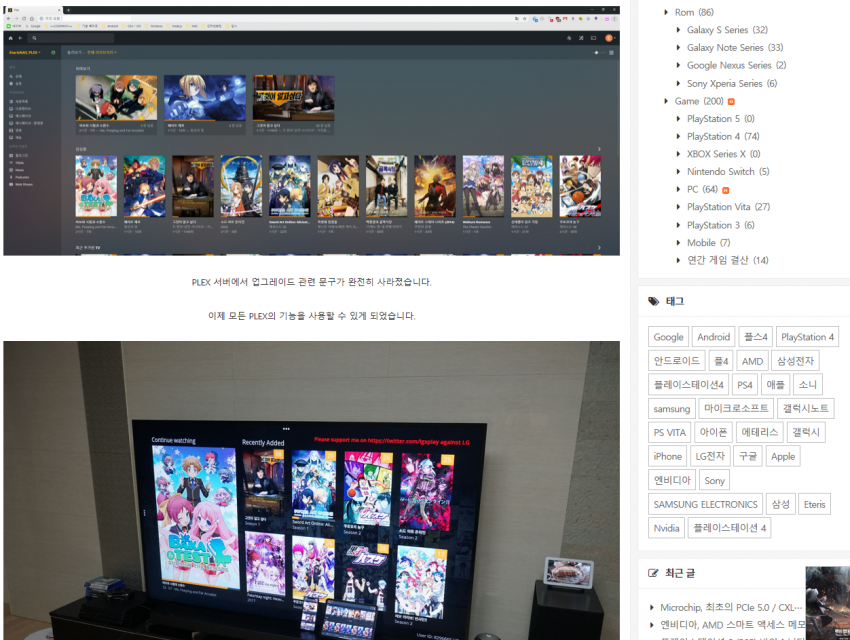Select the PS VITA tag
Screen dimensions: 850x640
(x=669, y=432)
